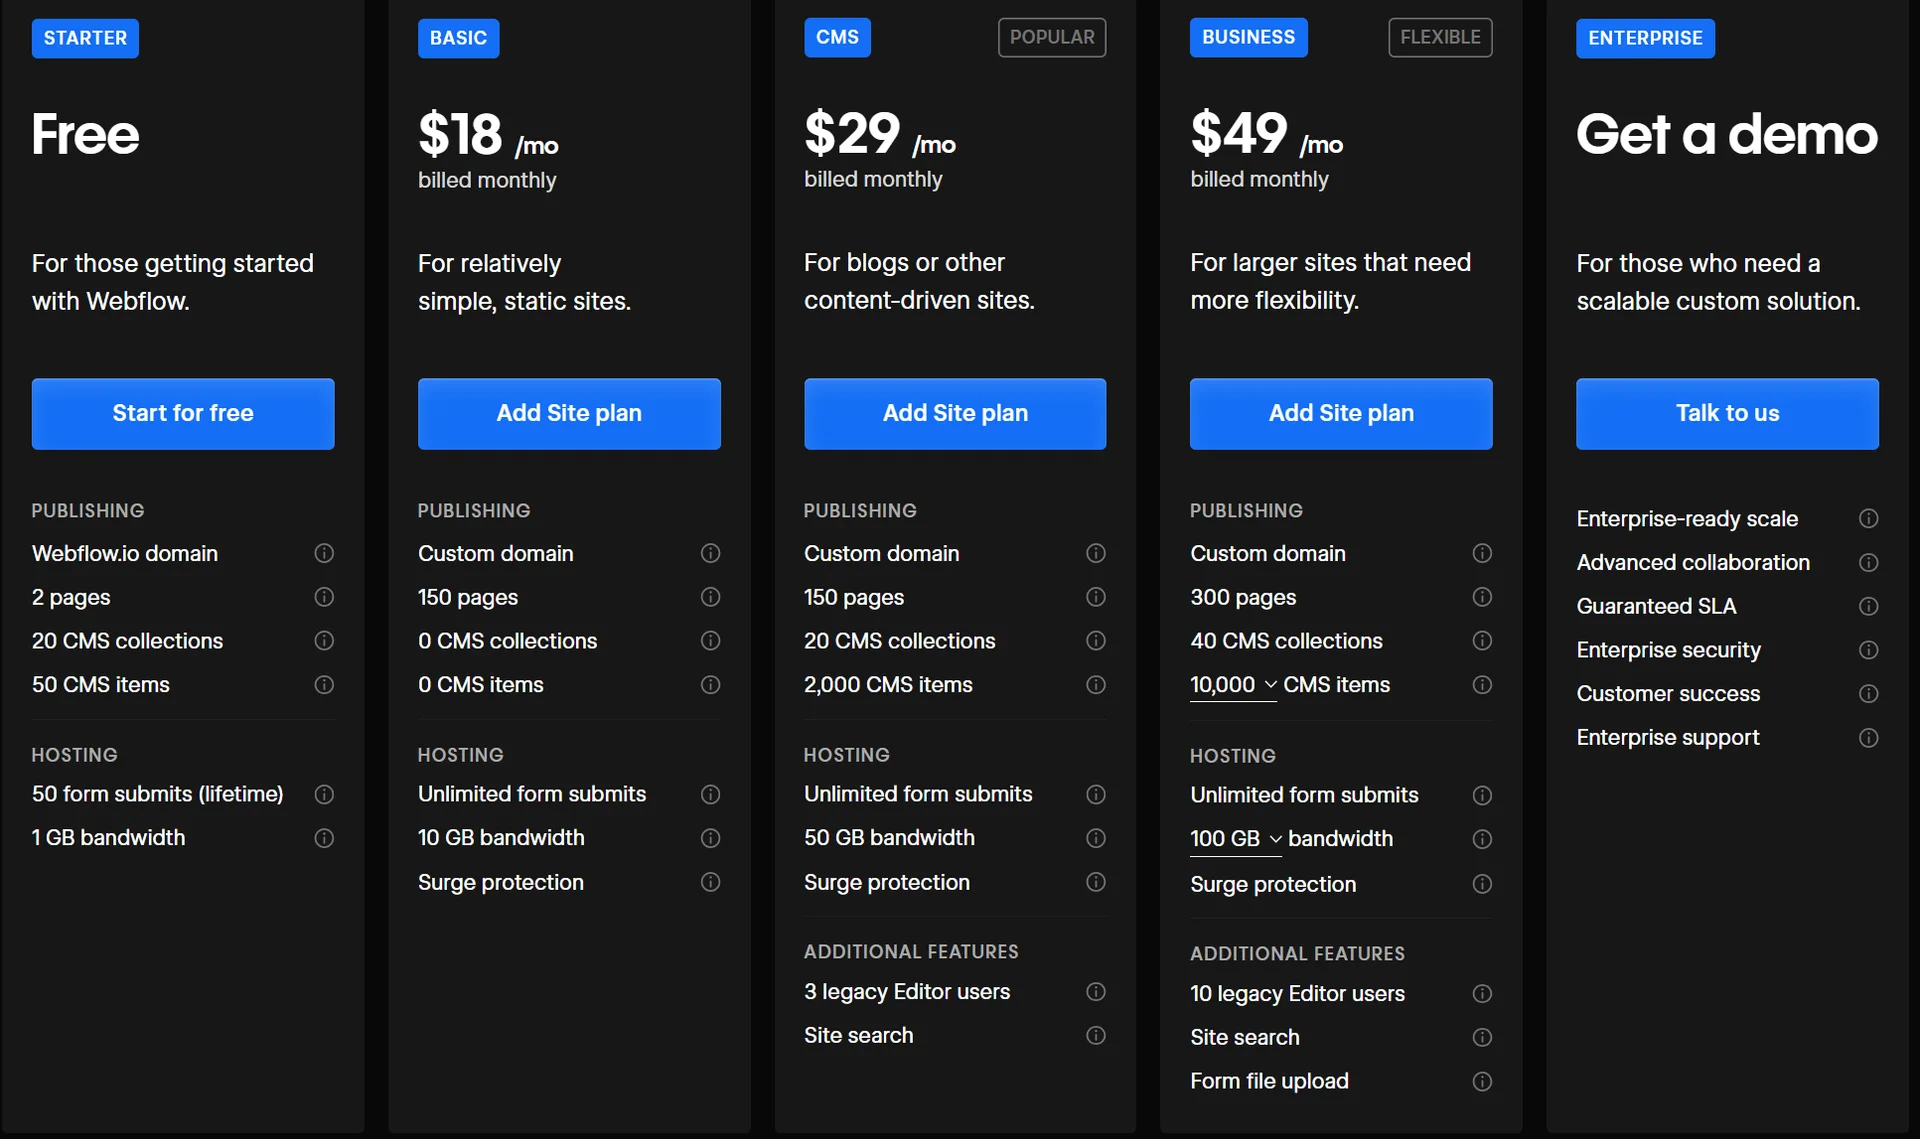Open info icon for Guaranteed SLA

[x=1868, y=606]
